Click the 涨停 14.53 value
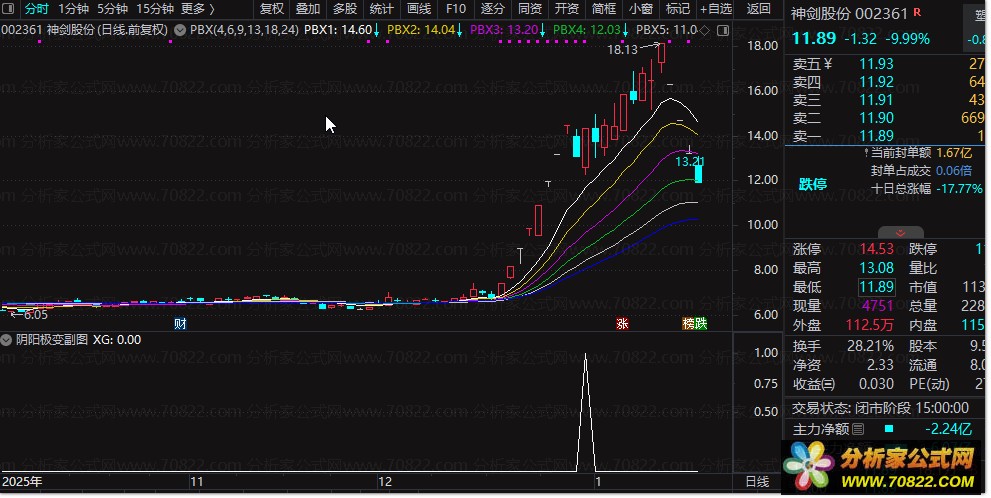 pyautogui.click(x=877, y=249)
